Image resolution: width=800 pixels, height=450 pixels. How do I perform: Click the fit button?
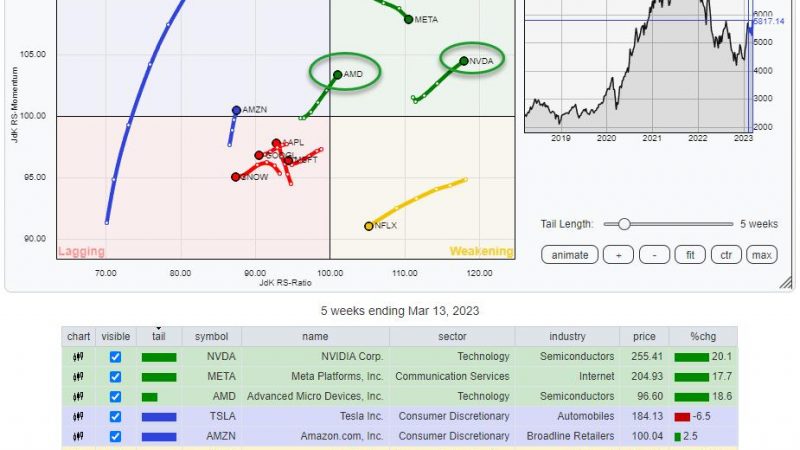point(690,255)
